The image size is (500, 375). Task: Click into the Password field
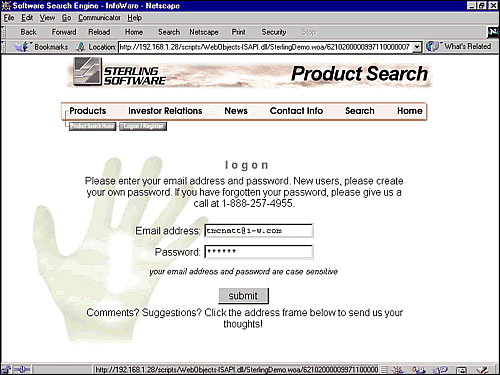pyautogui.click(x=259, y=252)
